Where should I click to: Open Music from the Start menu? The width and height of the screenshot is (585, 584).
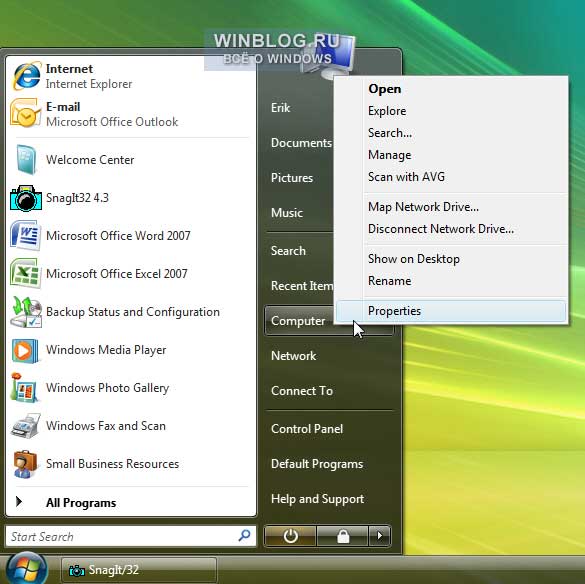coord(287,213)
